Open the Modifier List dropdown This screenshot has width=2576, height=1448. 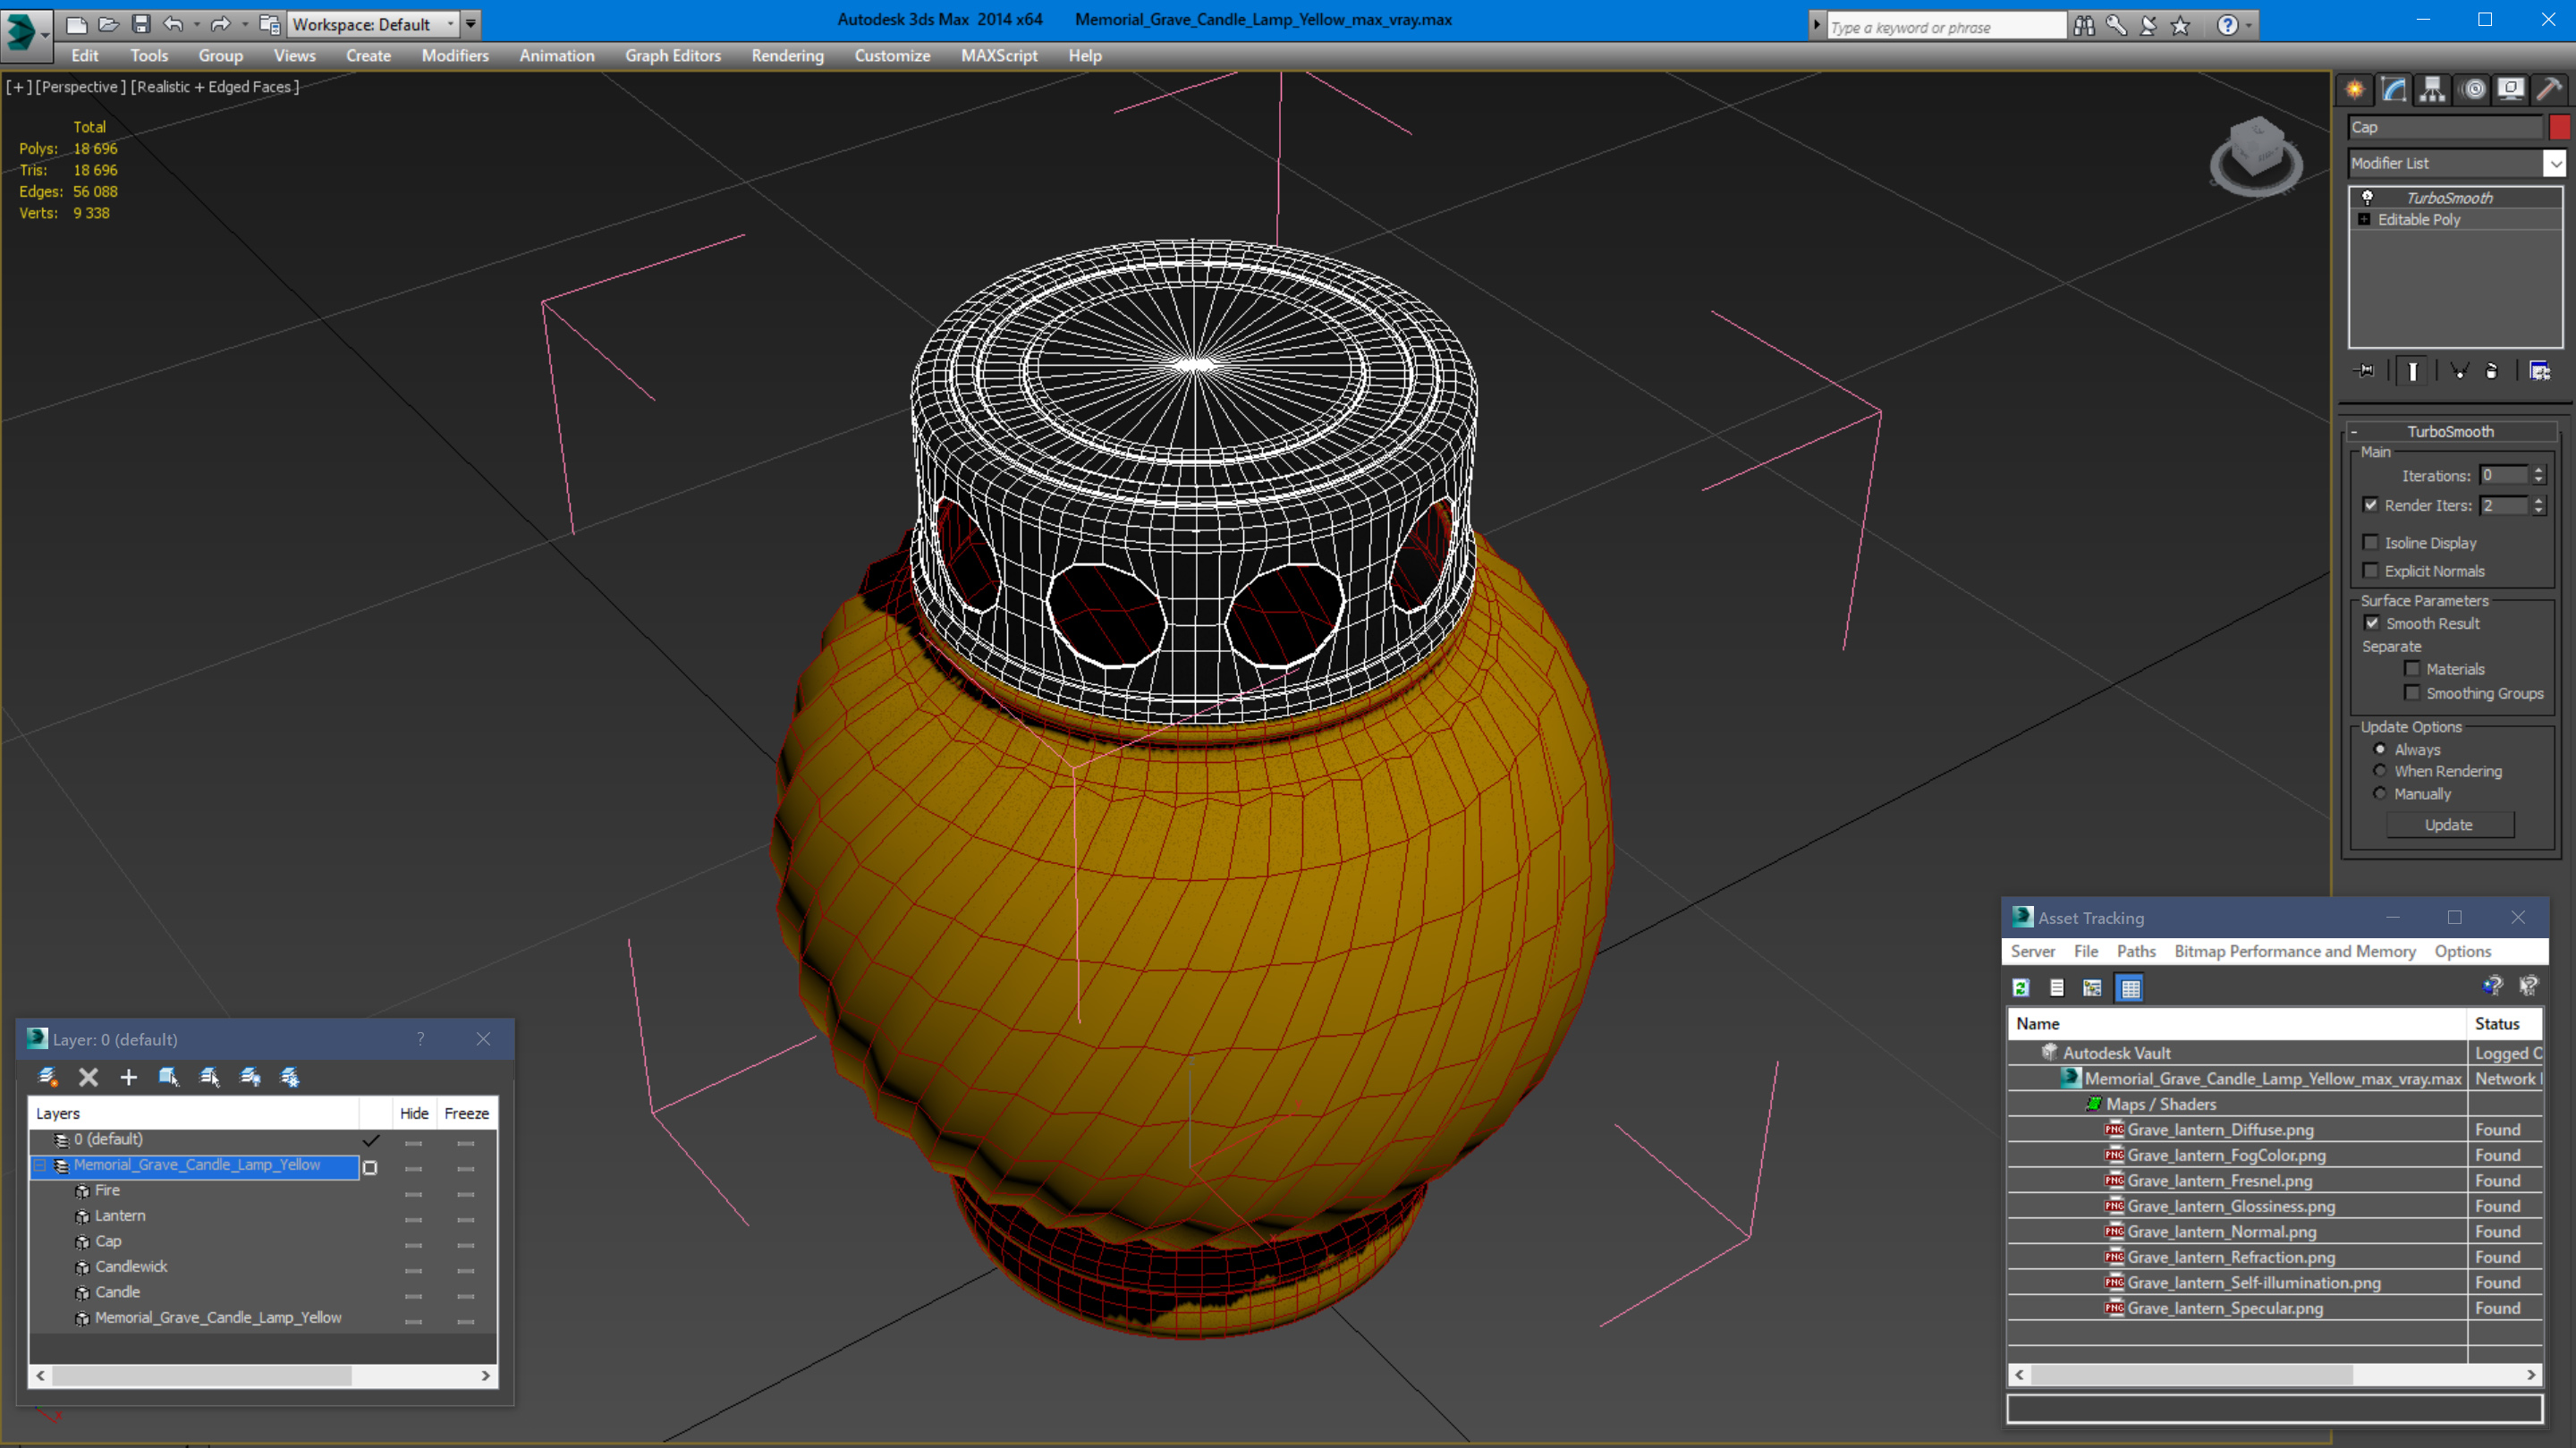click(2555, 163)
